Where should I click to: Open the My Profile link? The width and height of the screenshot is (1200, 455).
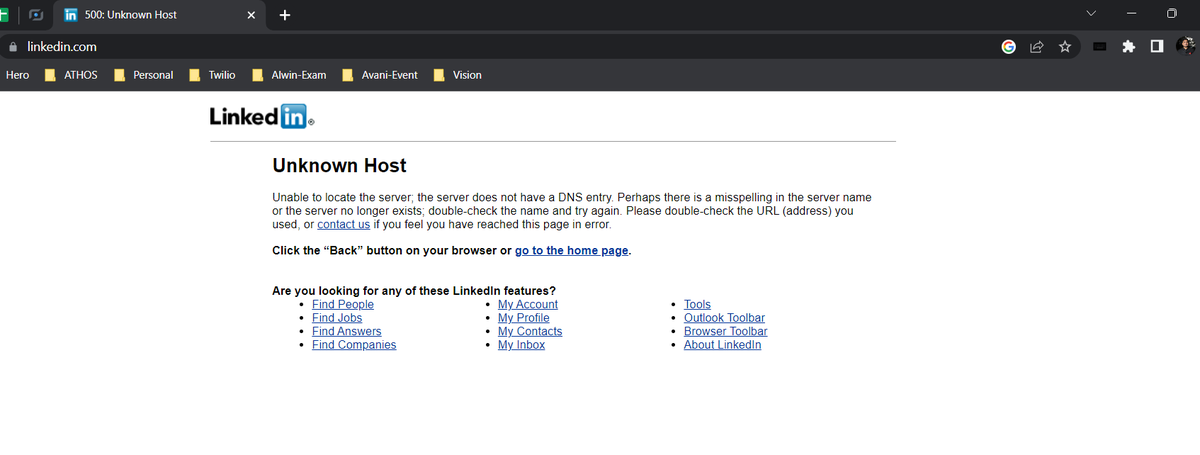tap(524, 318)
